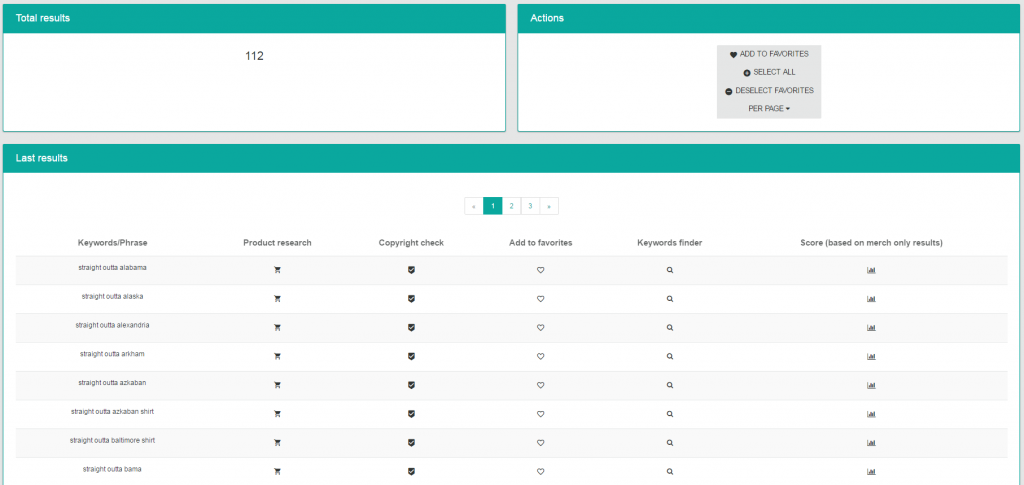1024x485 pixels.
Task: Click the Keywords/Phrase column header
Action: click(112, 243)
